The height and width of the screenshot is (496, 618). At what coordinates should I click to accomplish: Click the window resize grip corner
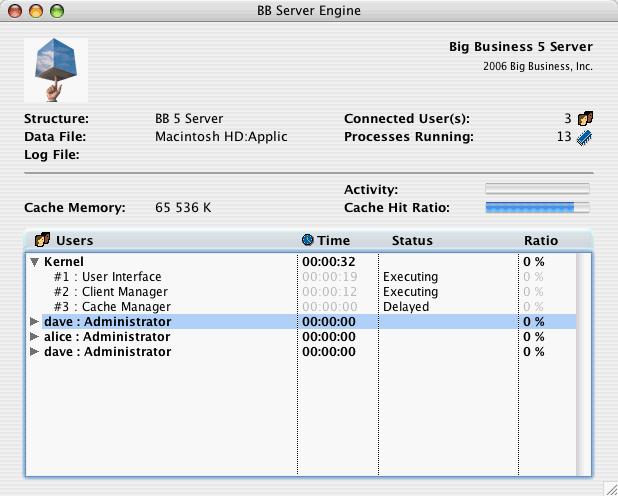point(611,489)
